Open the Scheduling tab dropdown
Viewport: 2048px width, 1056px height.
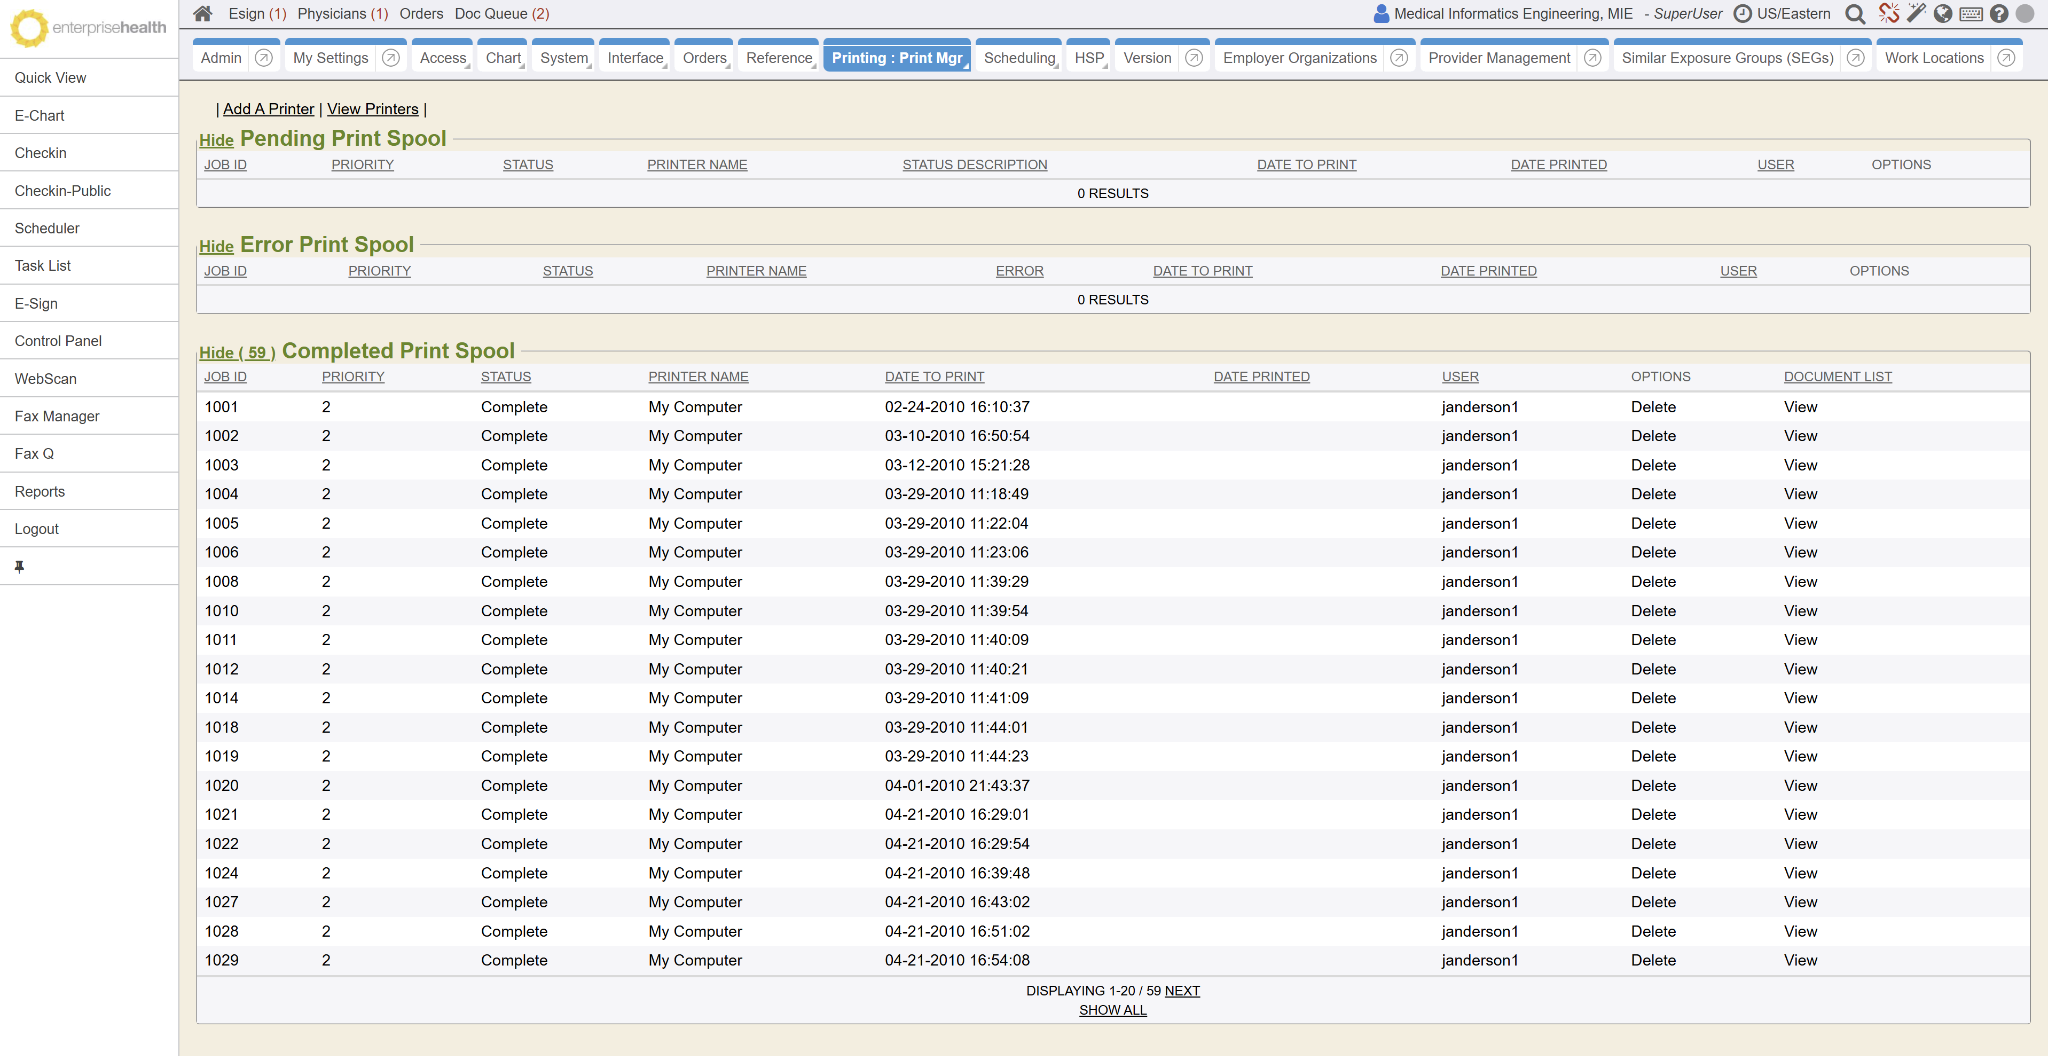1019,58
